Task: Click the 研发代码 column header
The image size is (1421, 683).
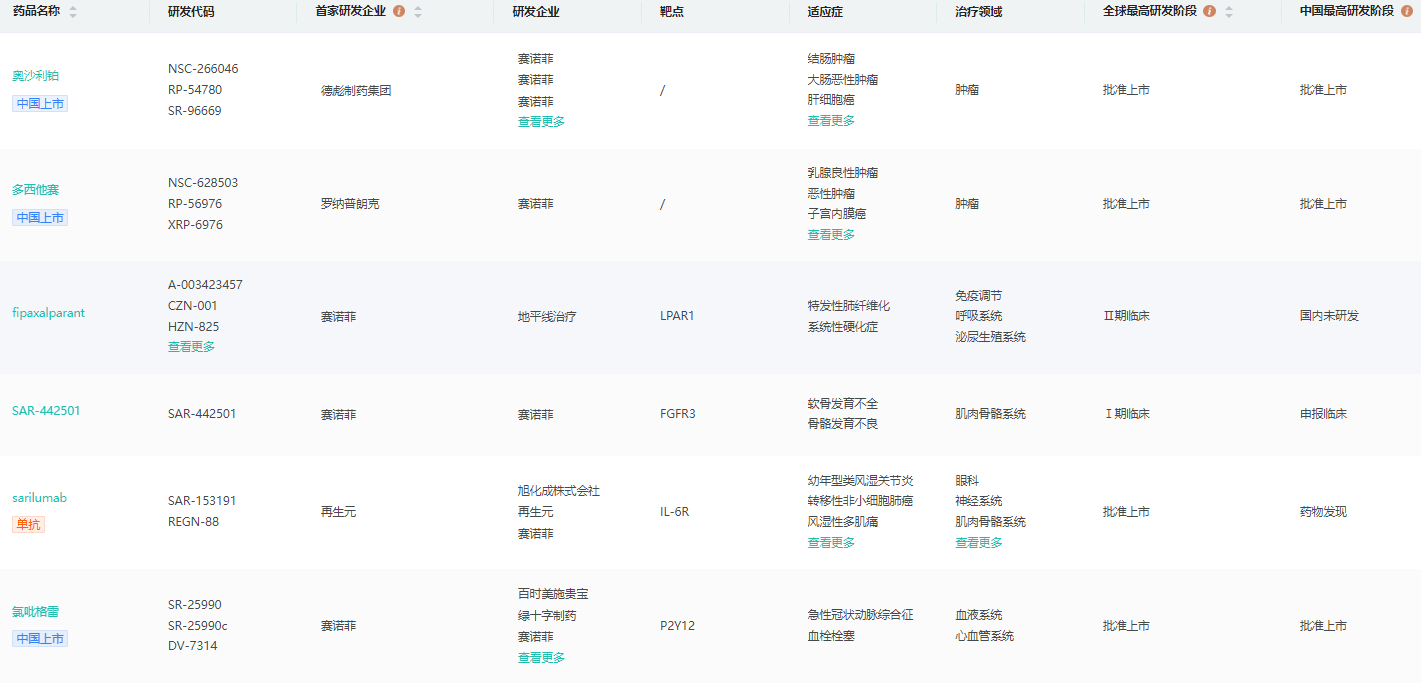Action: pyautogui.click(x=191, y=12)
